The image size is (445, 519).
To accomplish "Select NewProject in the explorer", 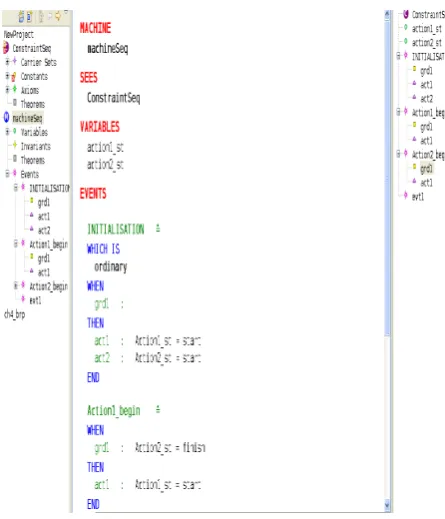I will tap(19, 34).
